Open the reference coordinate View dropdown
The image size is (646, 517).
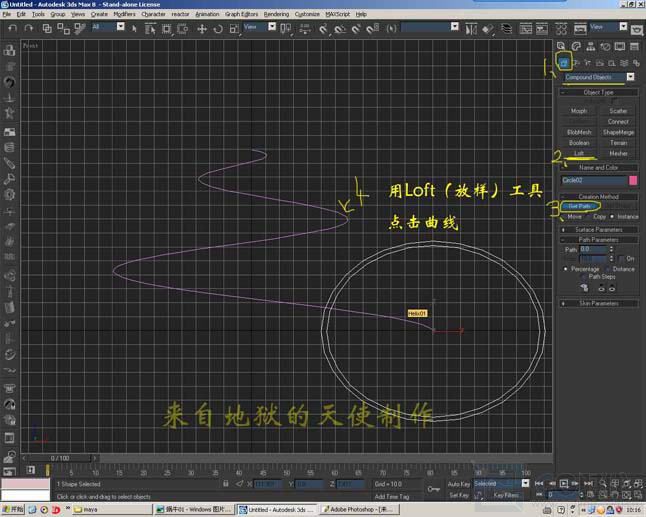[272, 27]
